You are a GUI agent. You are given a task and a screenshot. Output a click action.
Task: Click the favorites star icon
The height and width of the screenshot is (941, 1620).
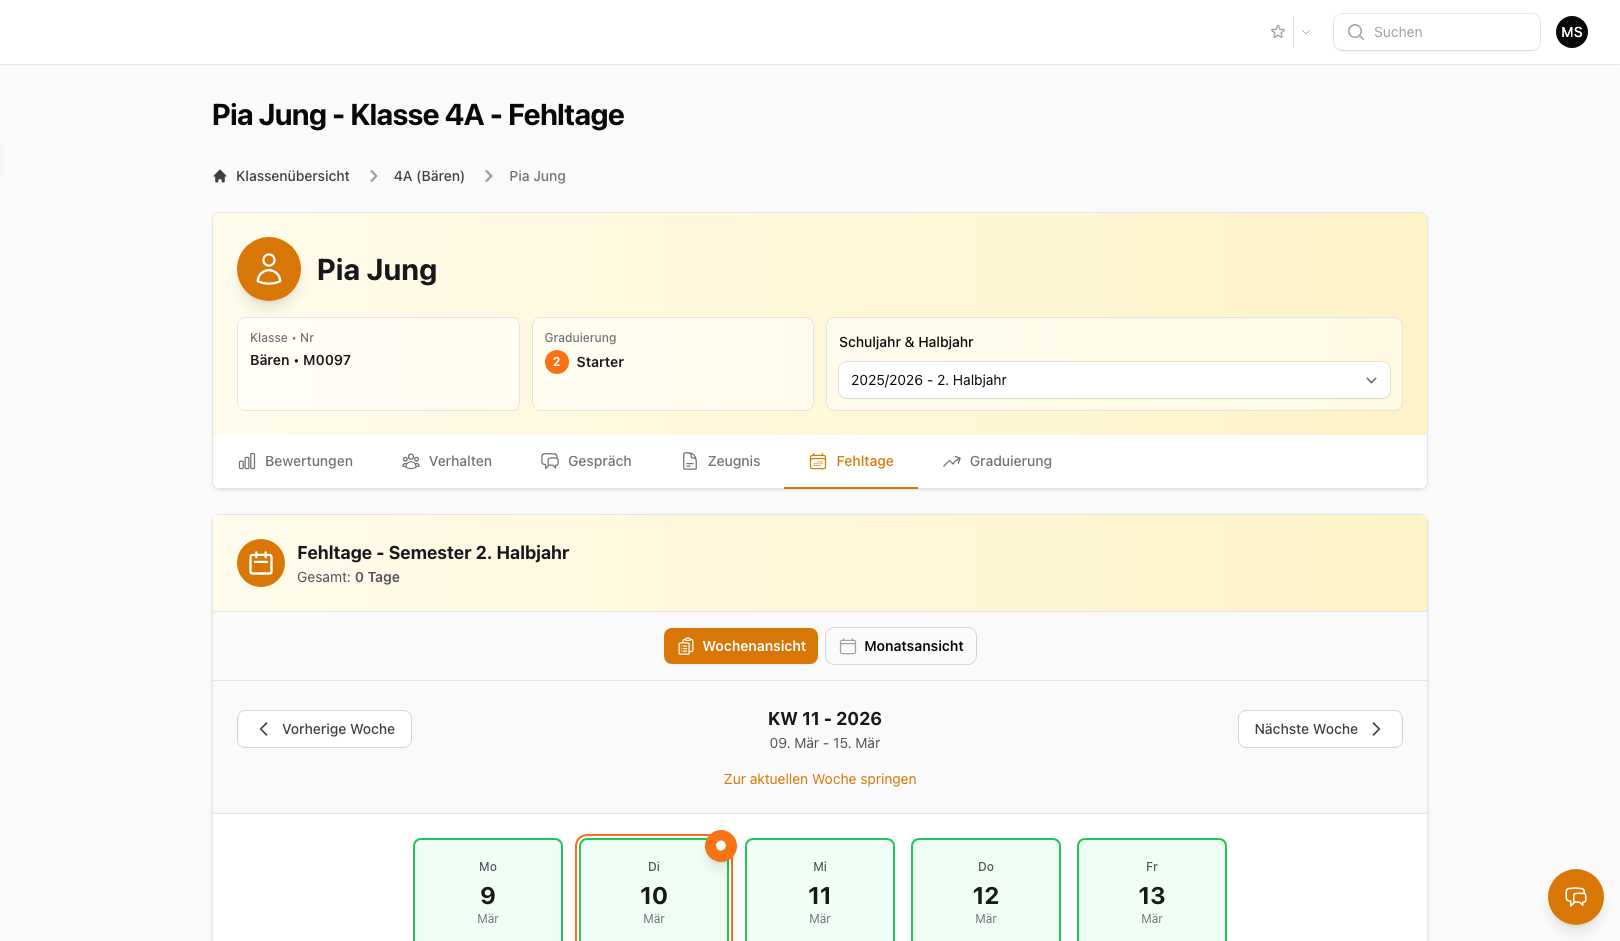[1277, 32]
